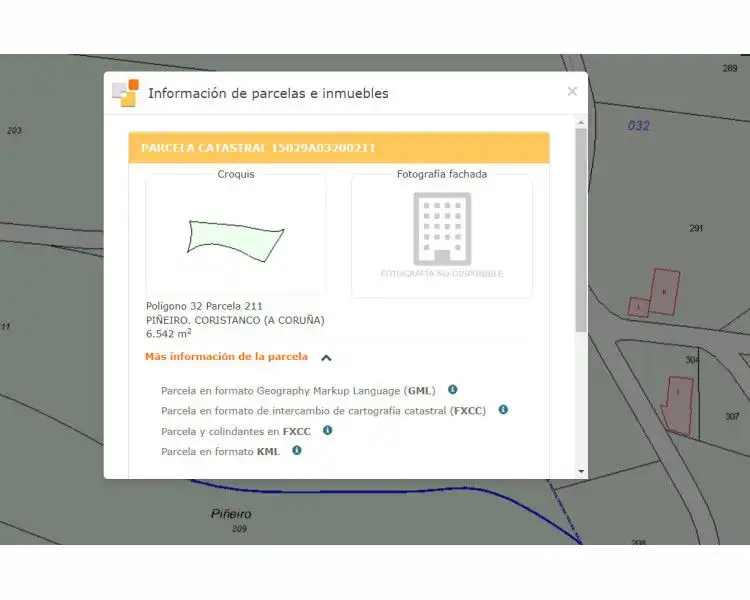Click the info icon beside FXCC cartography format
This screenshot has width=750, height=600.
[503, 410]
